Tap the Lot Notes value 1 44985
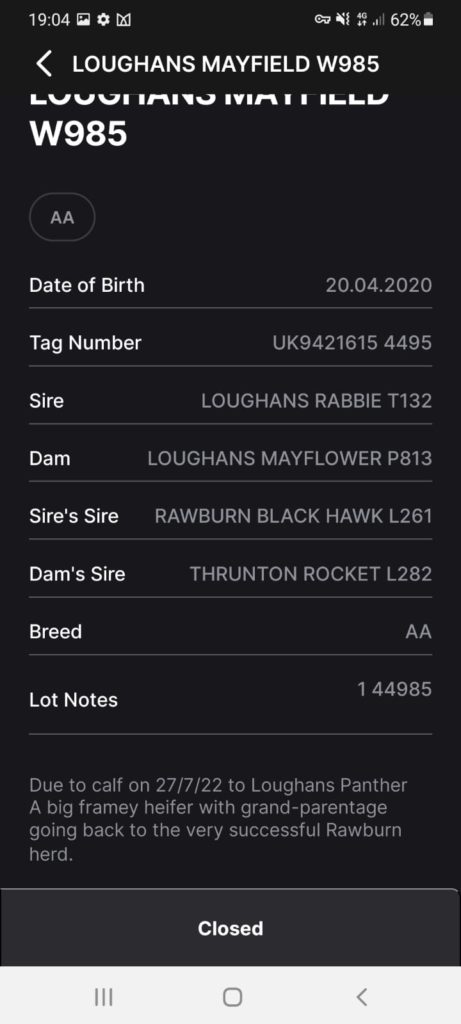The height and width of the screenshot is (1024, 461). coord(394,689)
